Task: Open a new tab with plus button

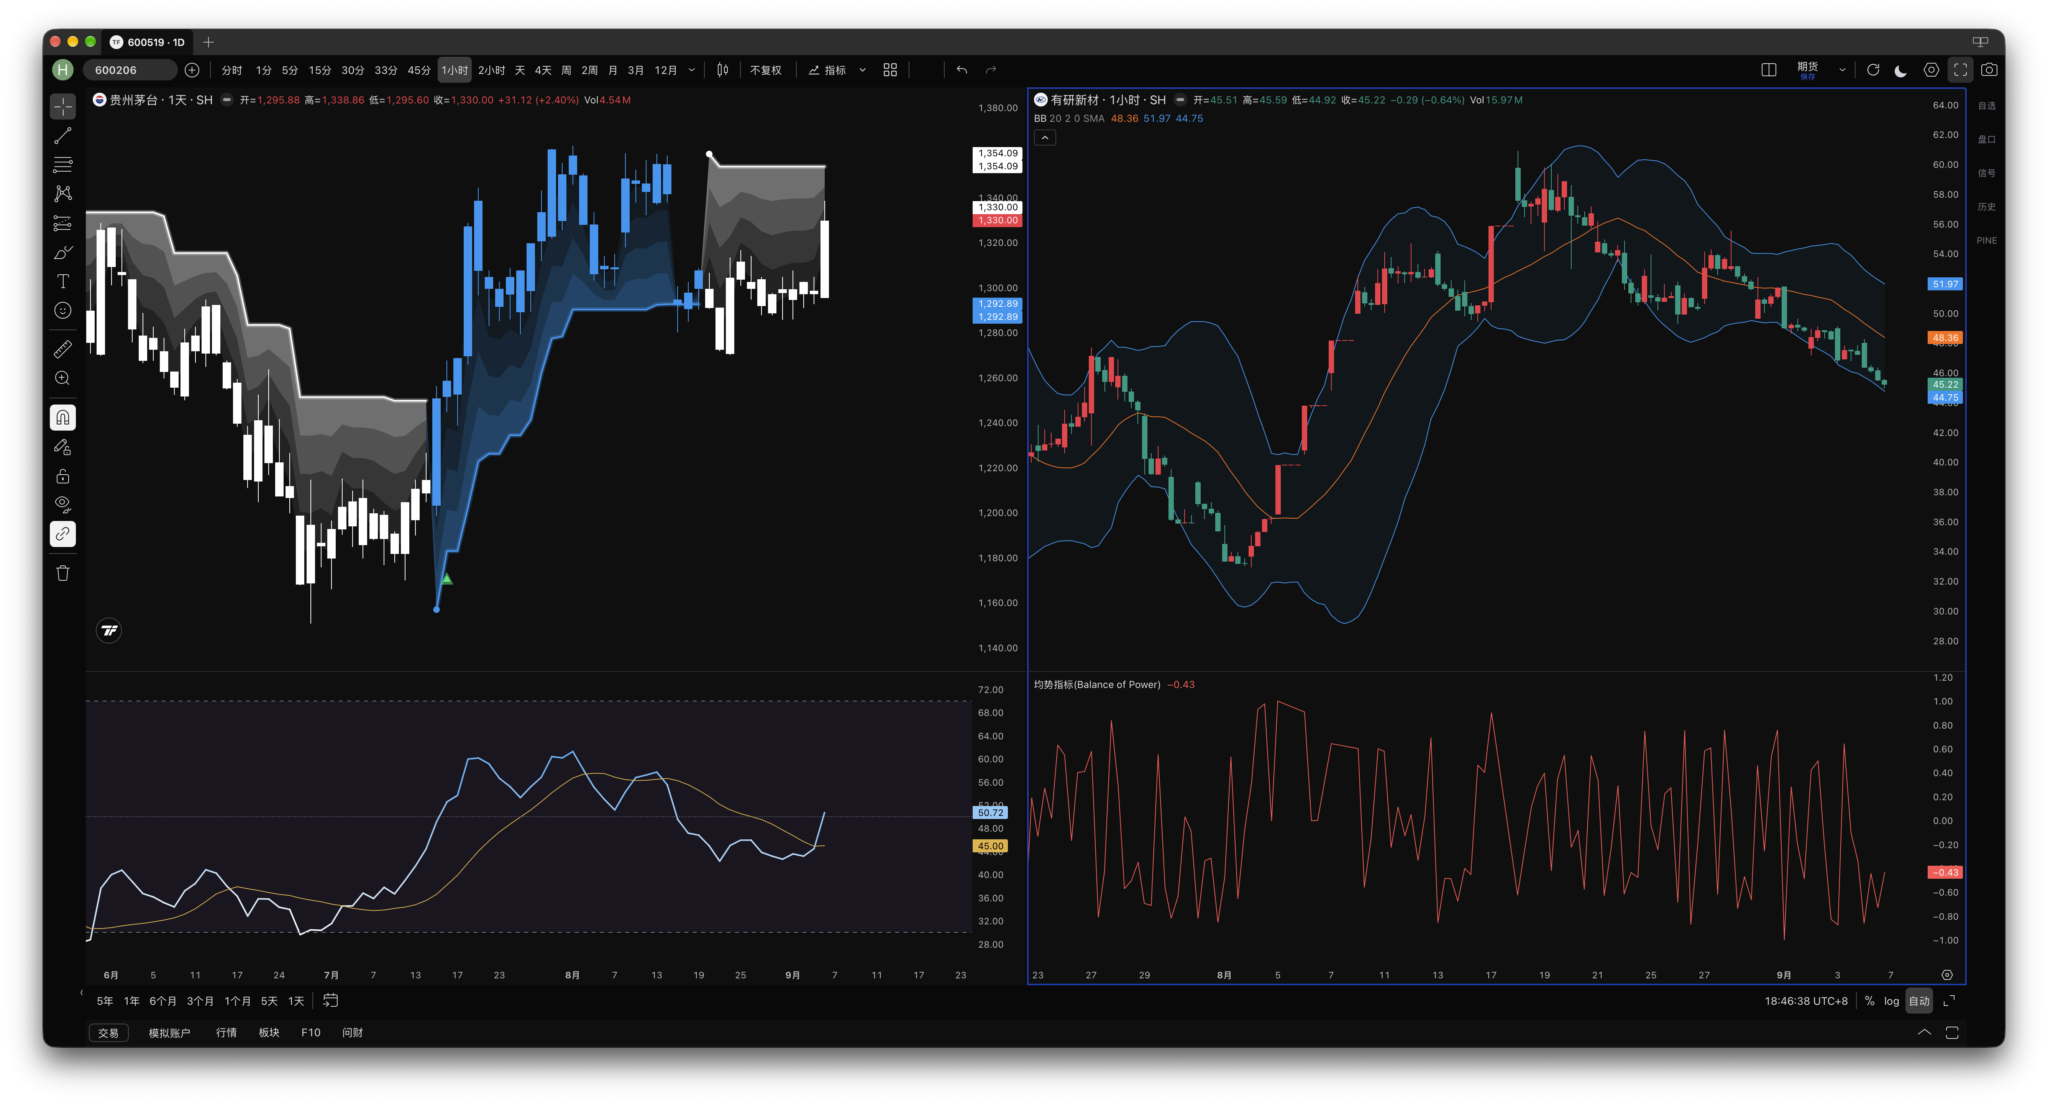Action: 208,42
